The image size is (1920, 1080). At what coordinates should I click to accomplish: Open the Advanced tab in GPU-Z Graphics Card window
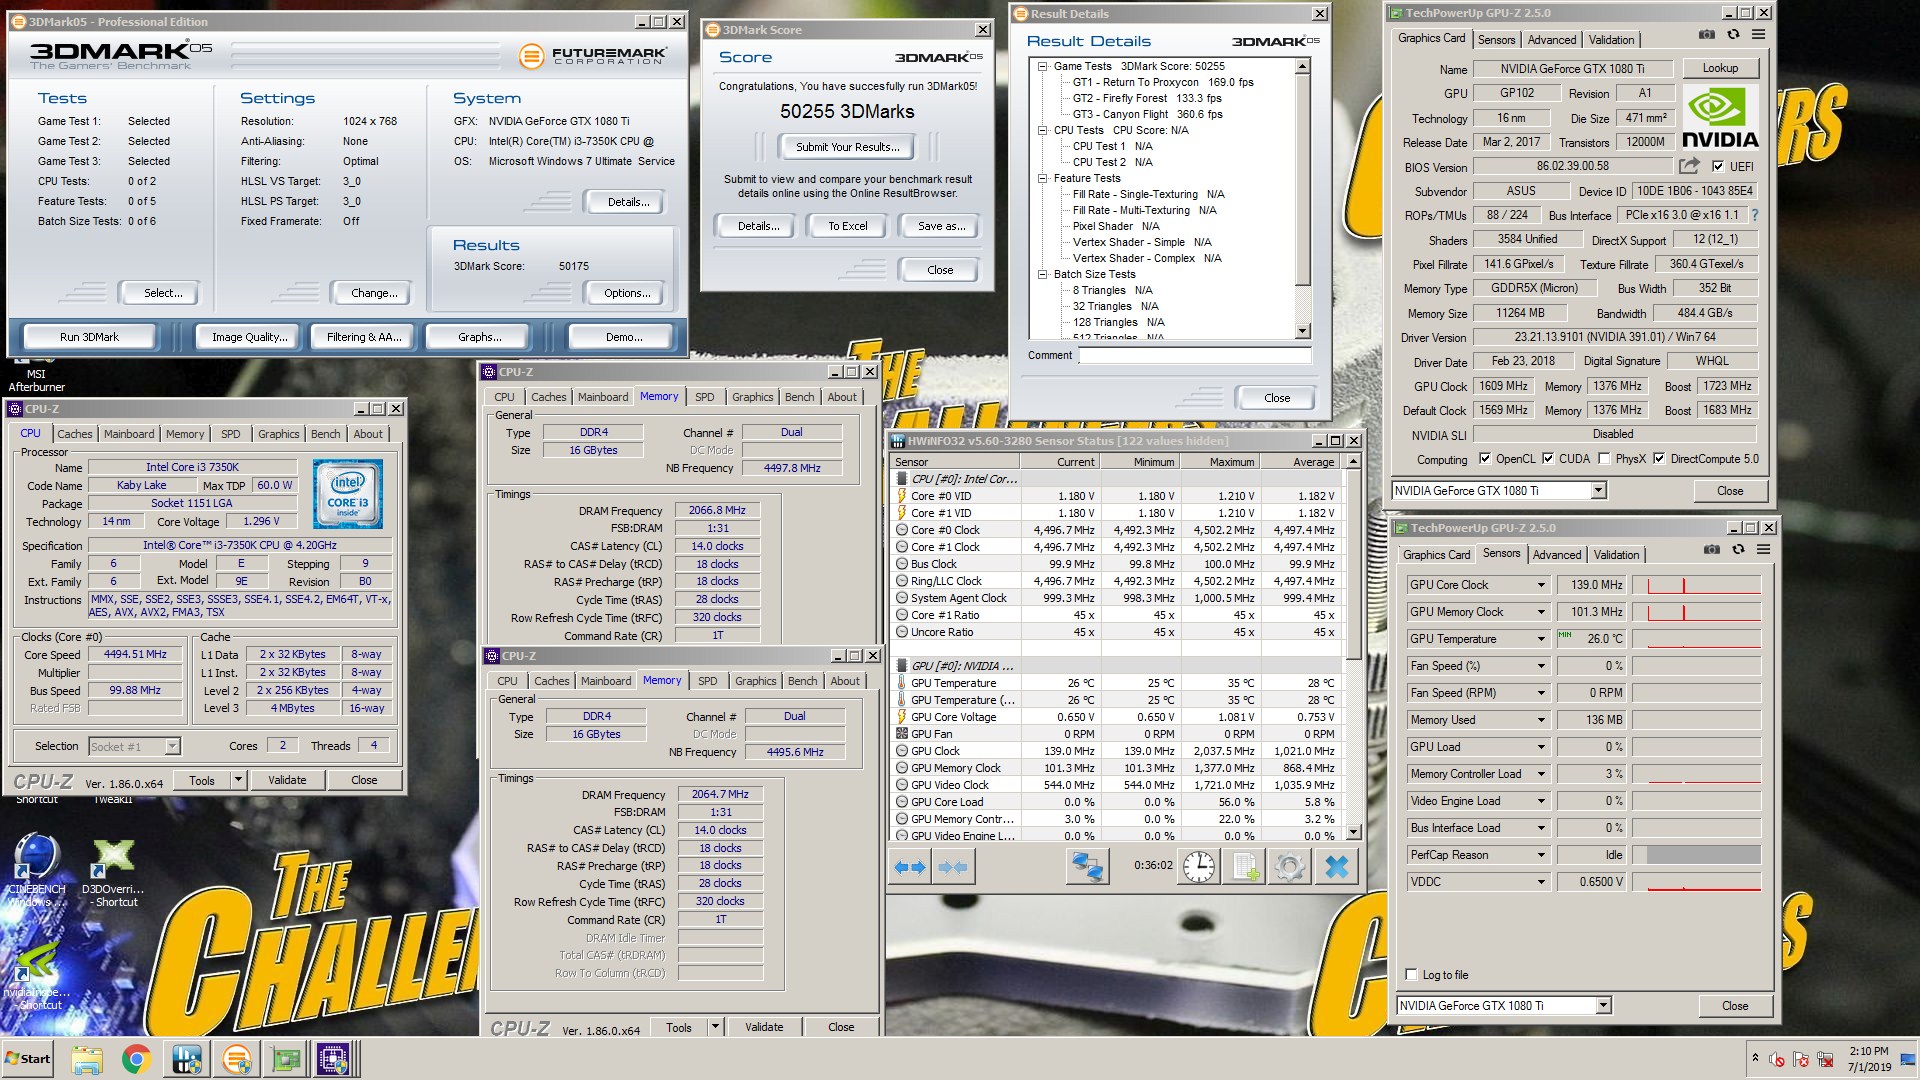(x=1552, y=40)
